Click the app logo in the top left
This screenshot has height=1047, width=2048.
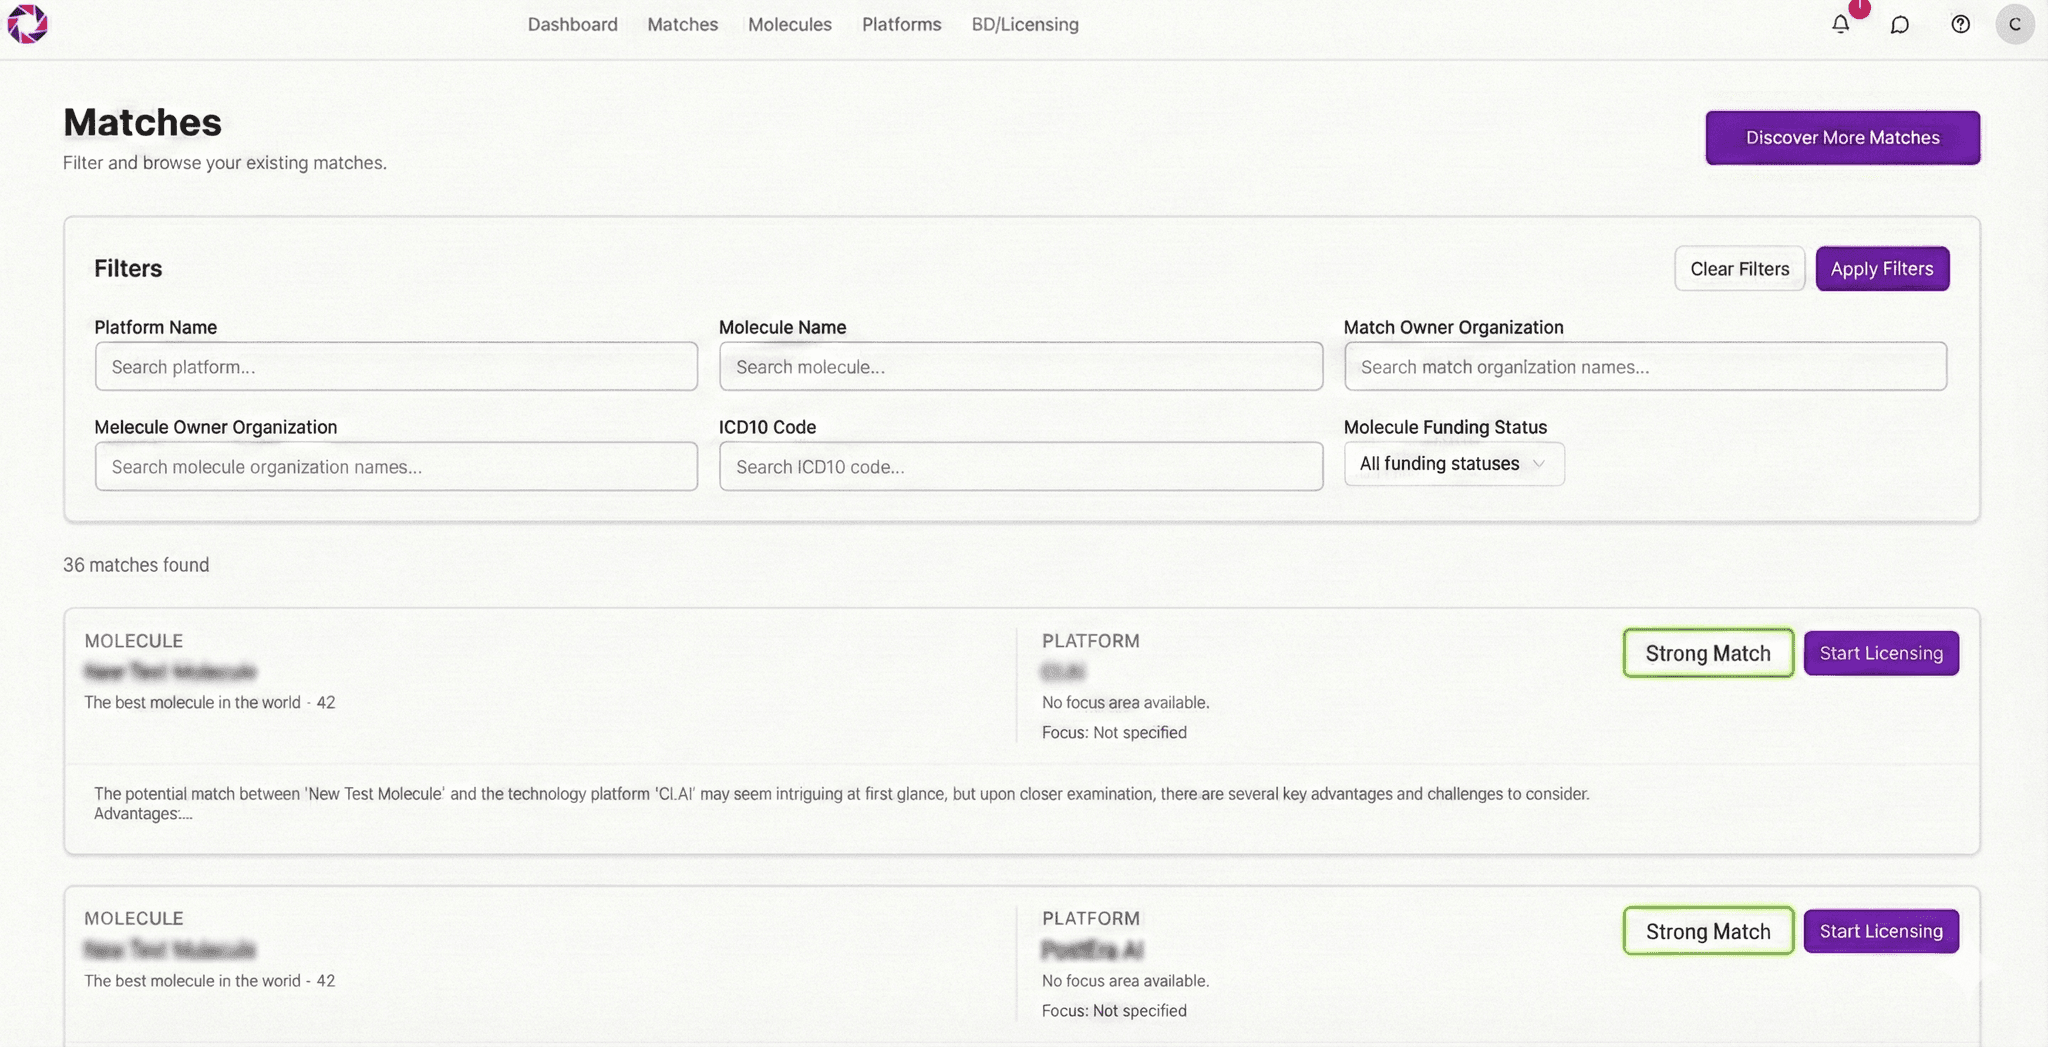point(27,24)
